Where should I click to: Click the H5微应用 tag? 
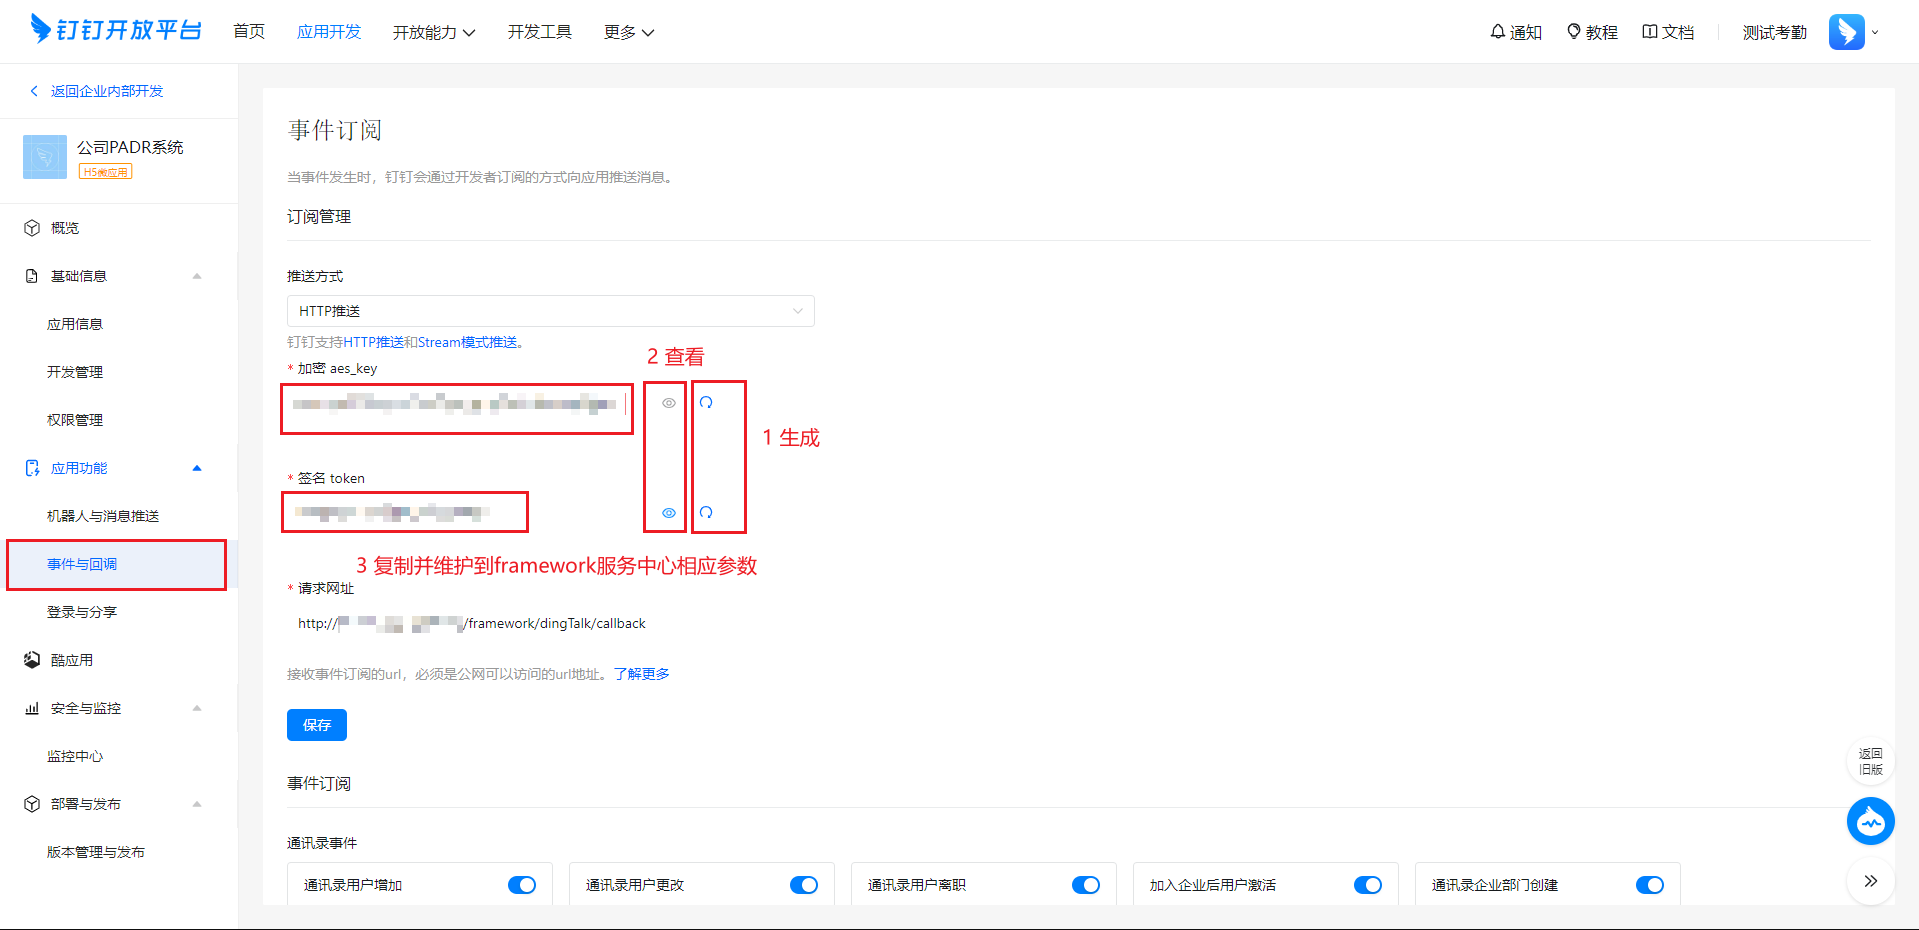click(x=105, y=172)
